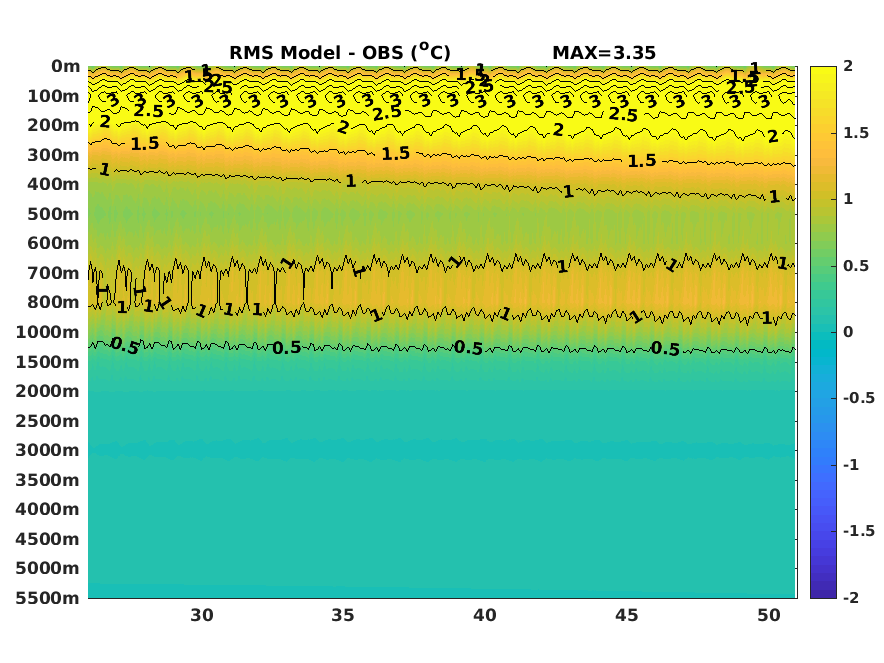The height and width of the screenshot is (663, 884).
Task: Select the '5000m' depth axis label
Action: click(47, 568)
